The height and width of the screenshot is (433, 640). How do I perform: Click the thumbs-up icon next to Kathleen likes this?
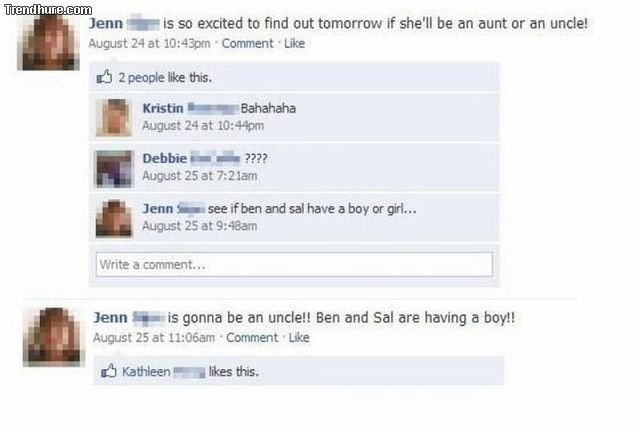109,371
